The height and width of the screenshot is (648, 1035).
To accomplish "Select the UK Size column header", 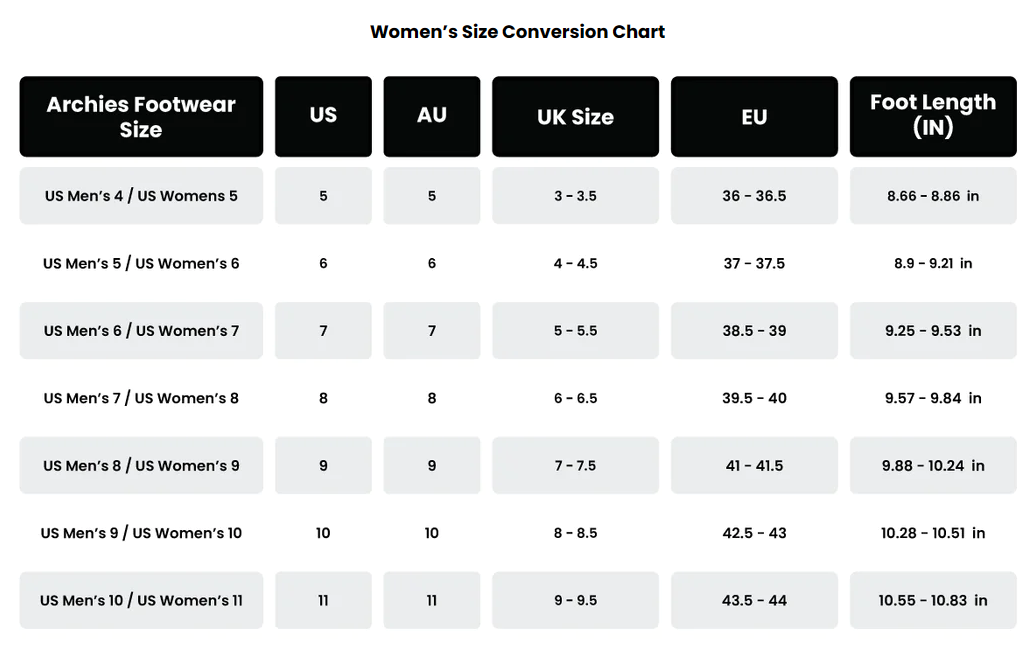I will [575, 117].
